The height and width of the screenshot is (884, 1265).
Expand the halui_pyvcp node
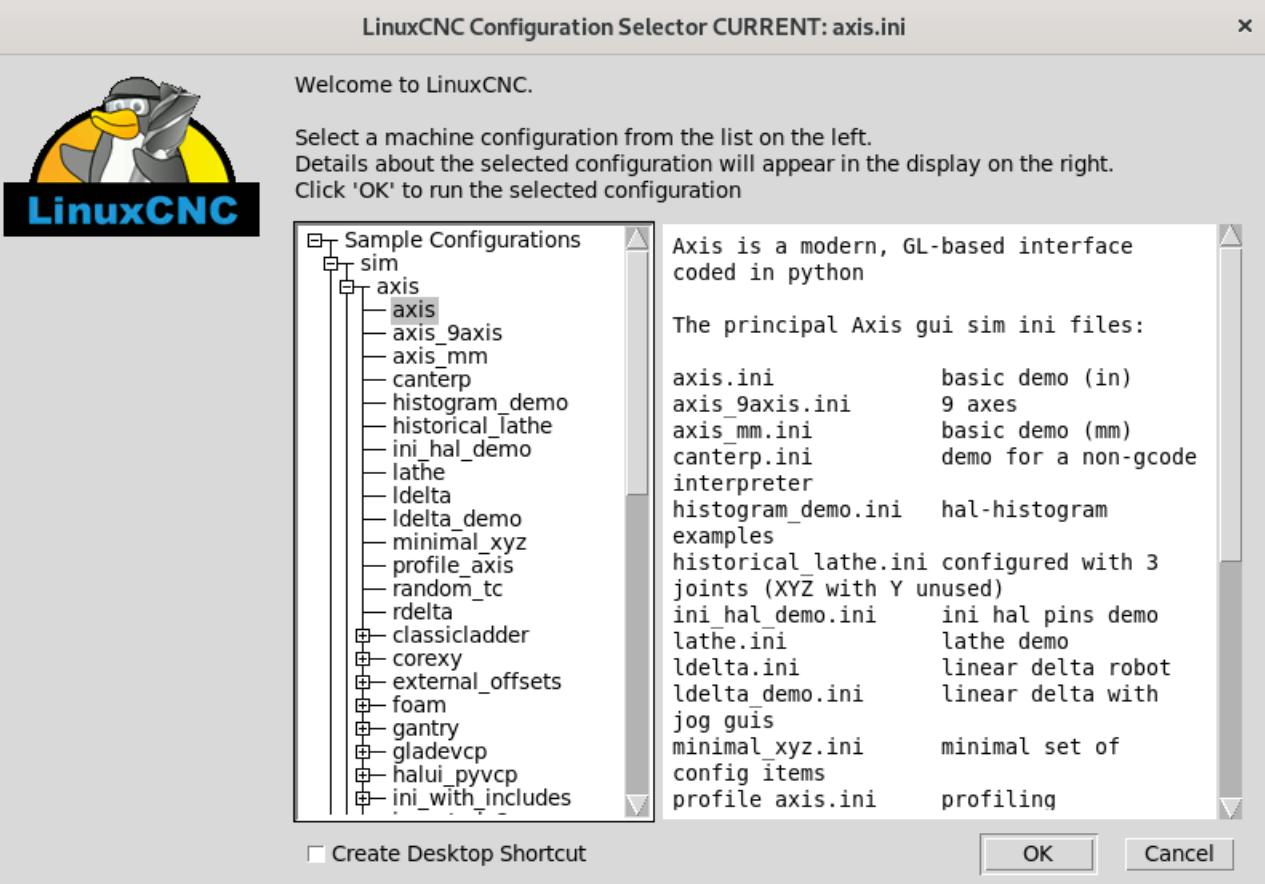(363, 774)
